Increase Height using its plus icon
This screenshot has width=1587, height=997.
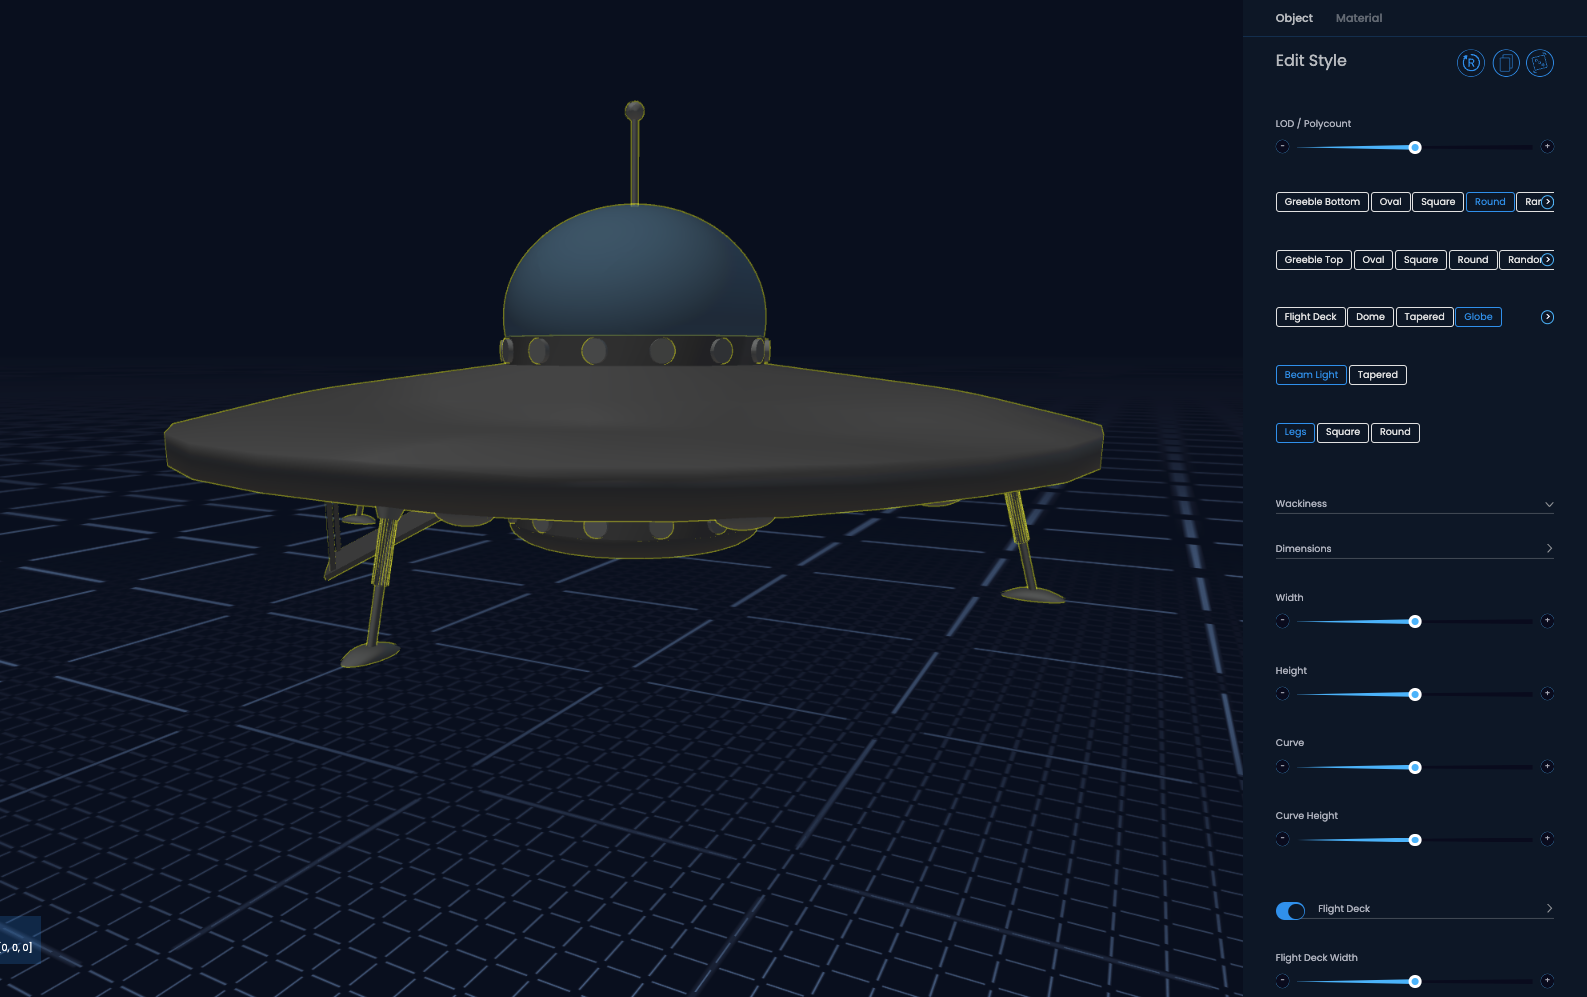tap(1547, 694)
